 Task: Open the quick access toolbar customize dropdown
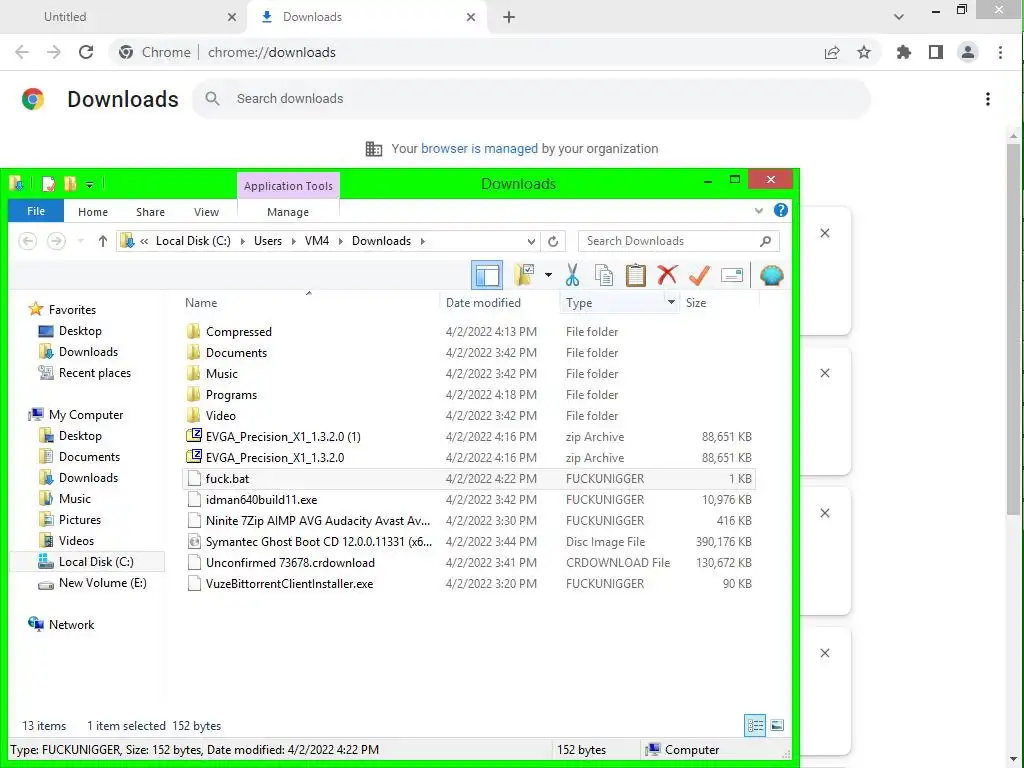89,185
